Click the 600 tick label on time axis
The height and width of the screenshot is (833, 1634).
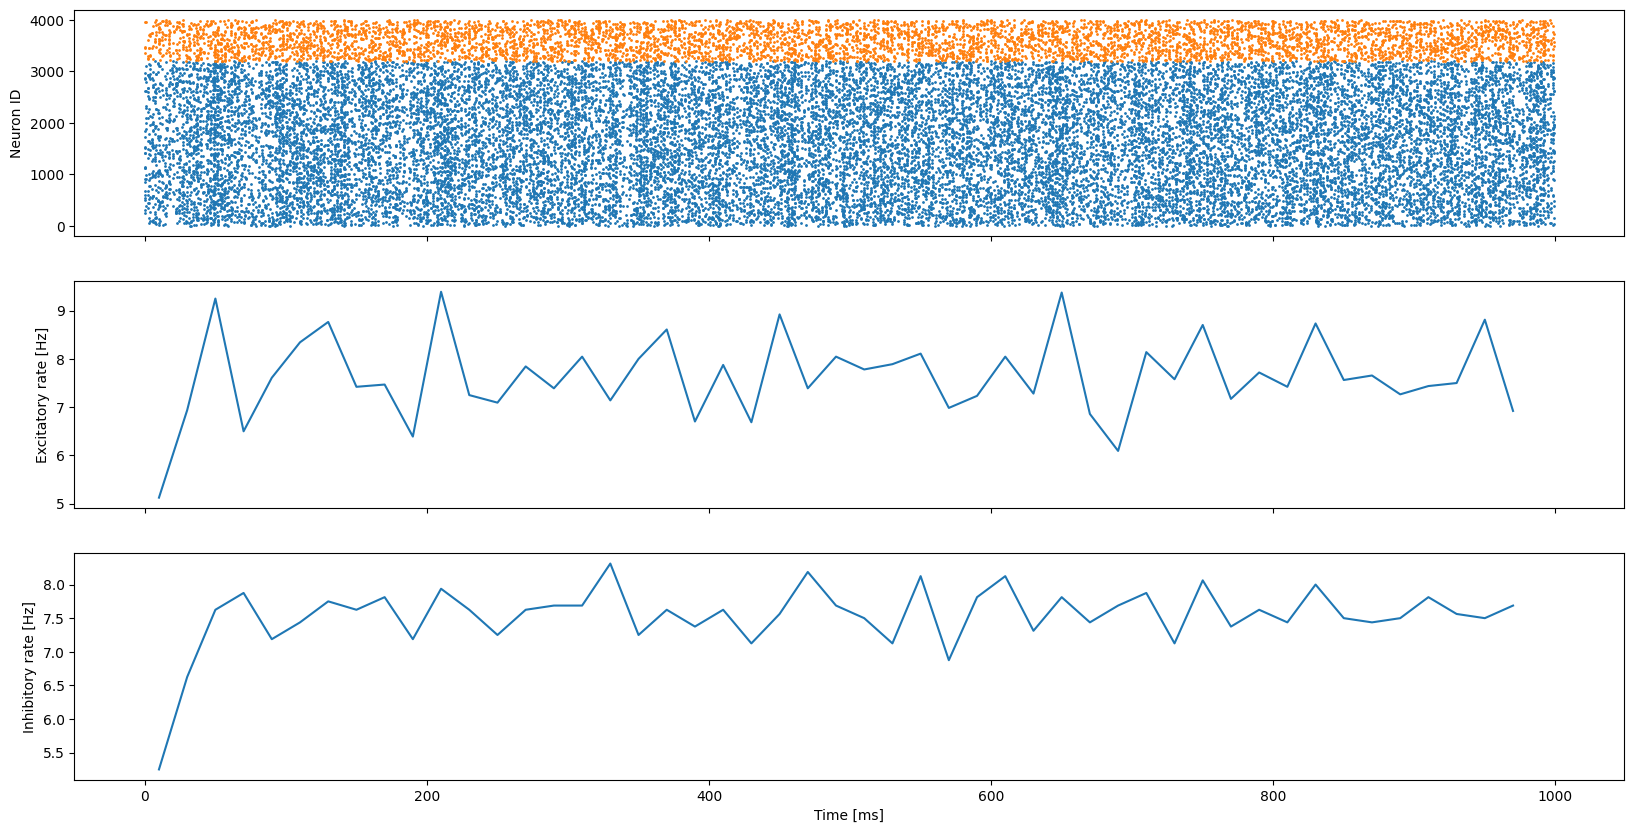tap(992, 797)
